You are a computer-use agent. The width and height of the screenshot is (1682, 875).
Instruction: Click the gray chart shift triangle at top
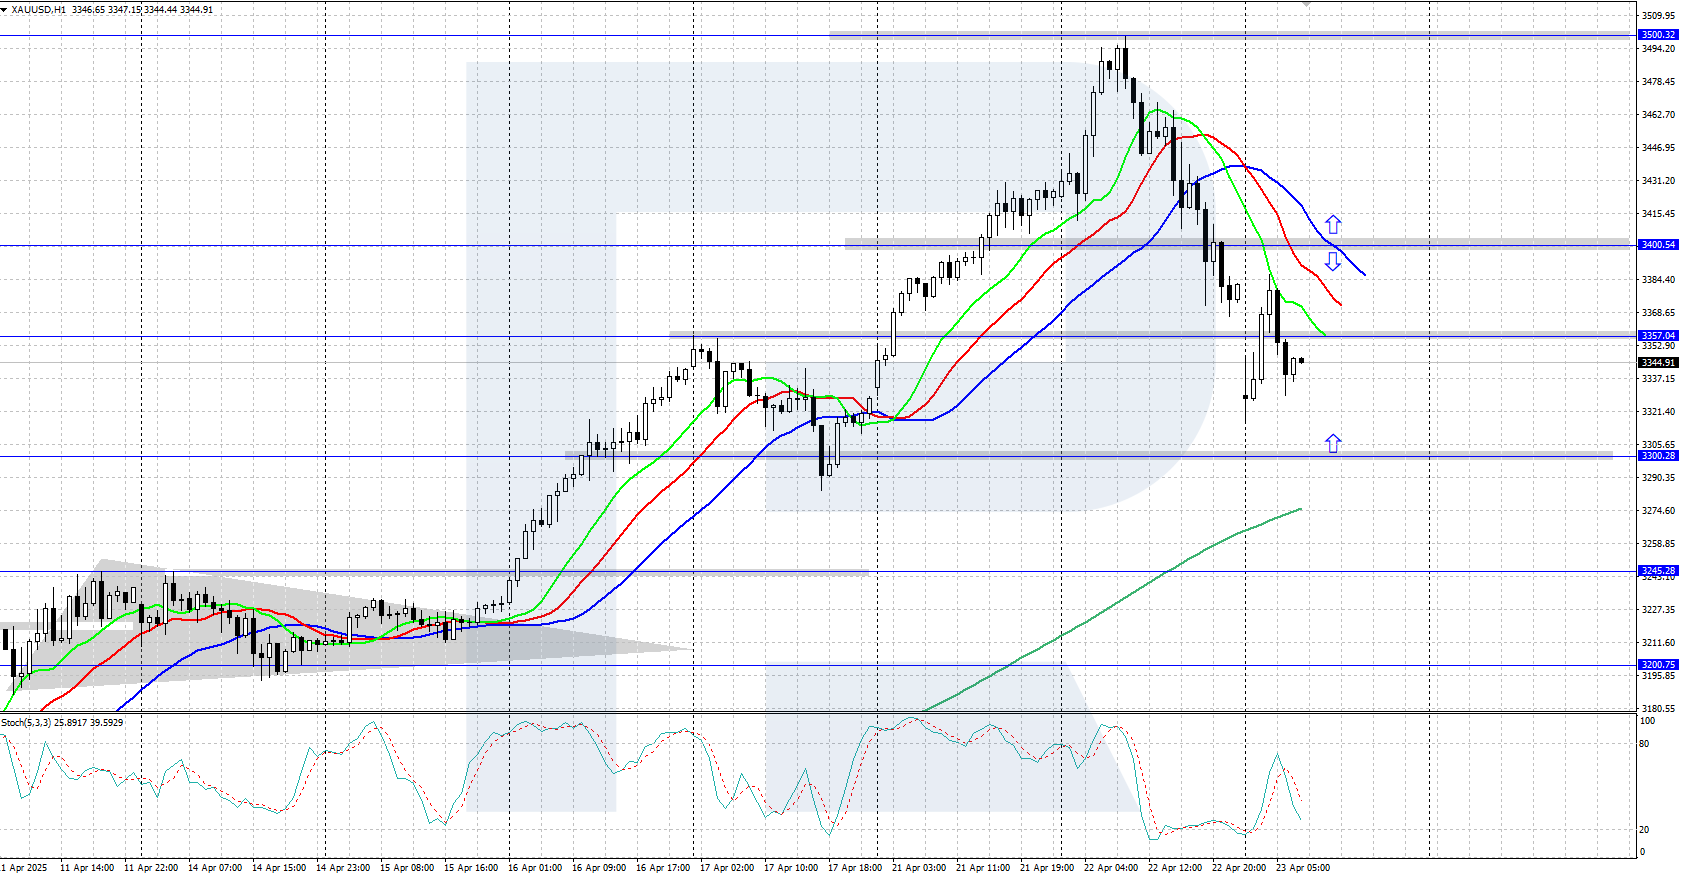1306,4
